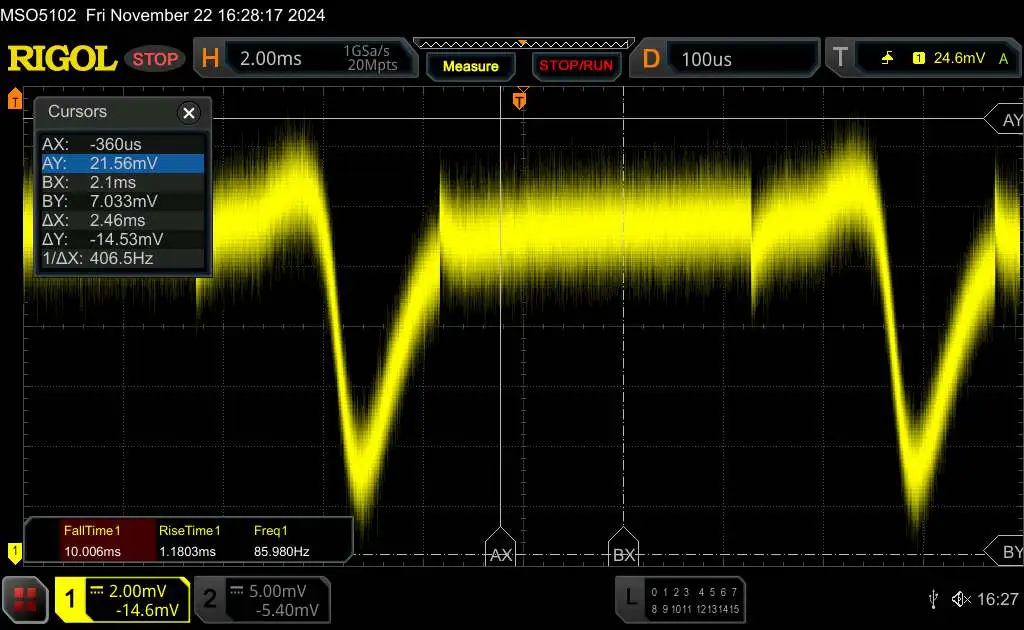Click the RIGOL logo

(62, 59)
